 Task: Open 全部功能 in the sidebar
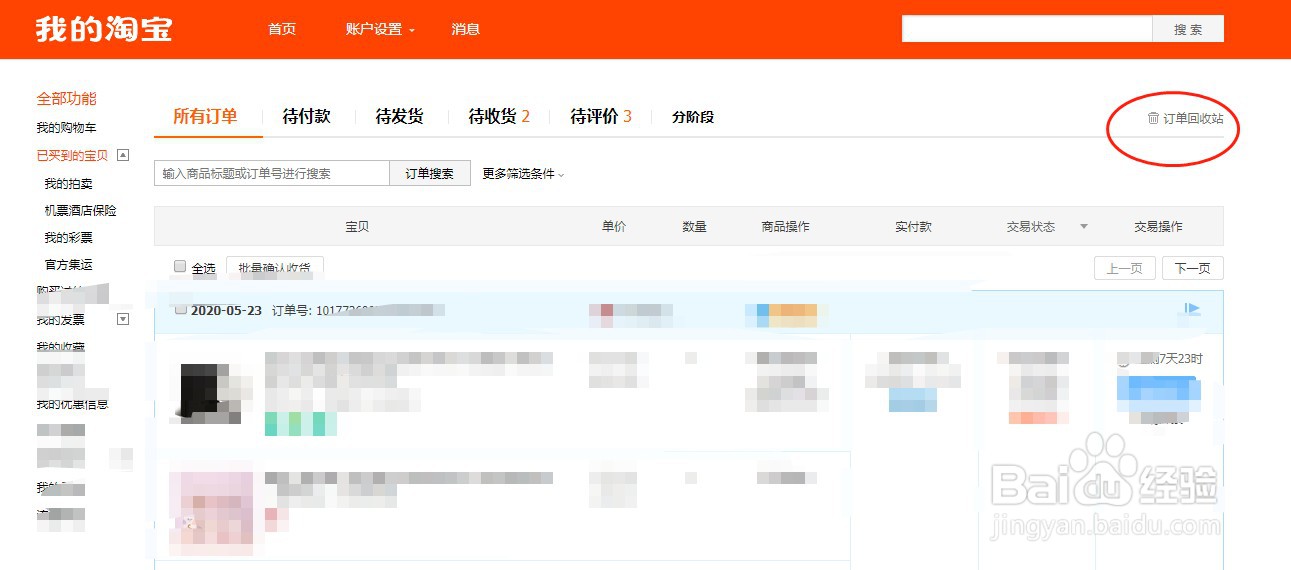pyautogui.click(x=66, y=99)
